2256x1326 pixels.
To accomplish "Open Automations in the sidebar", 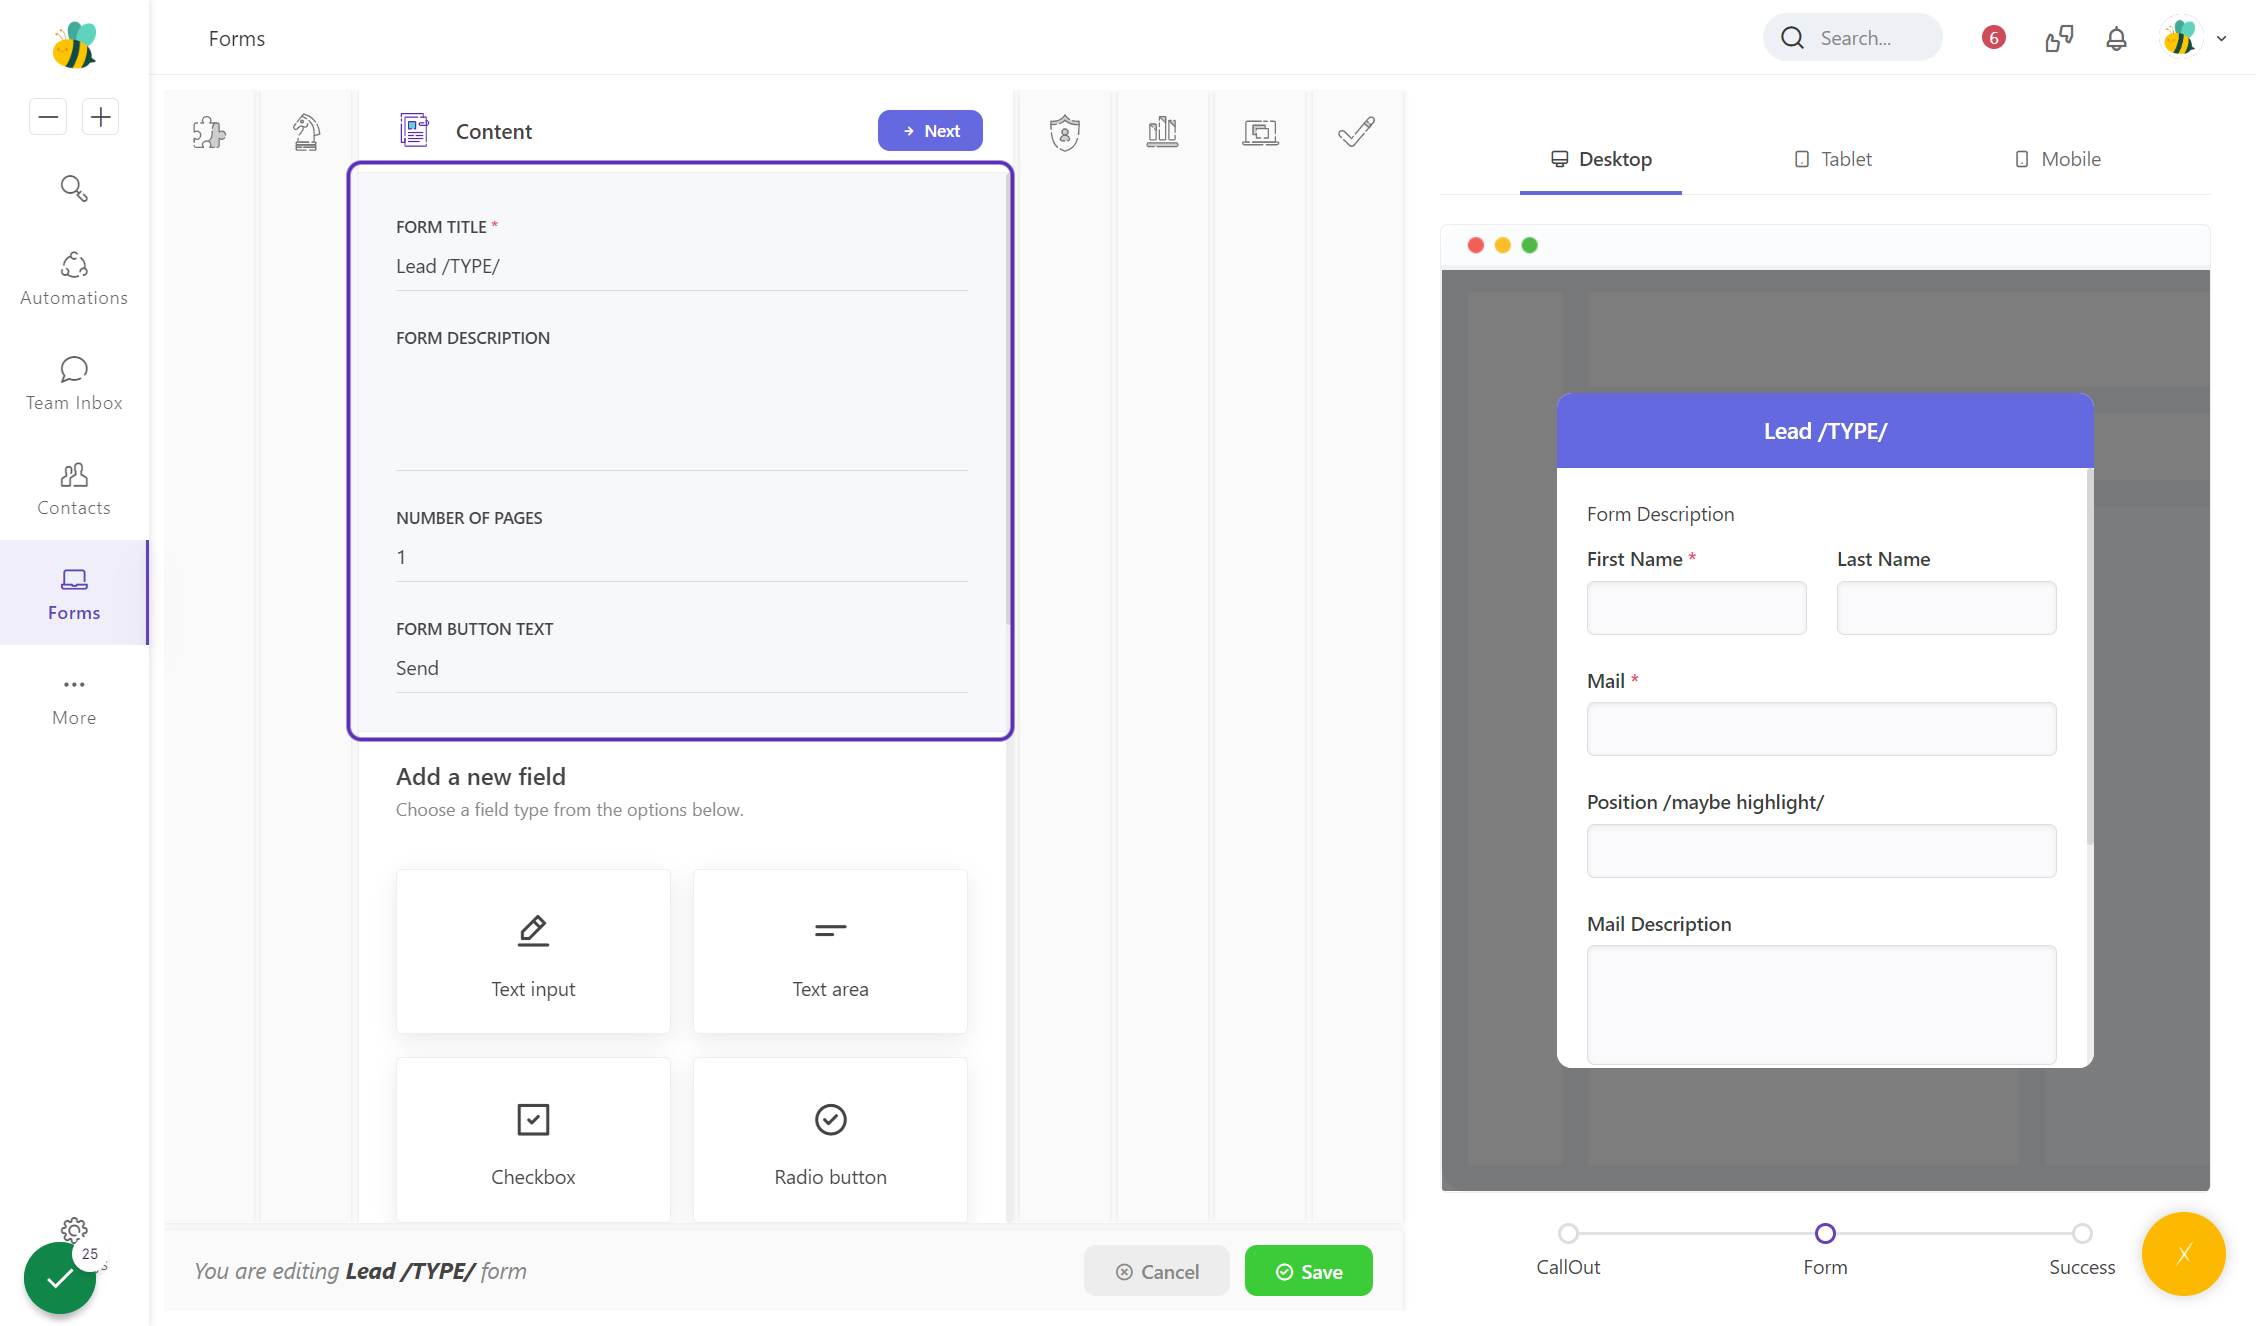I will [74, 279].
